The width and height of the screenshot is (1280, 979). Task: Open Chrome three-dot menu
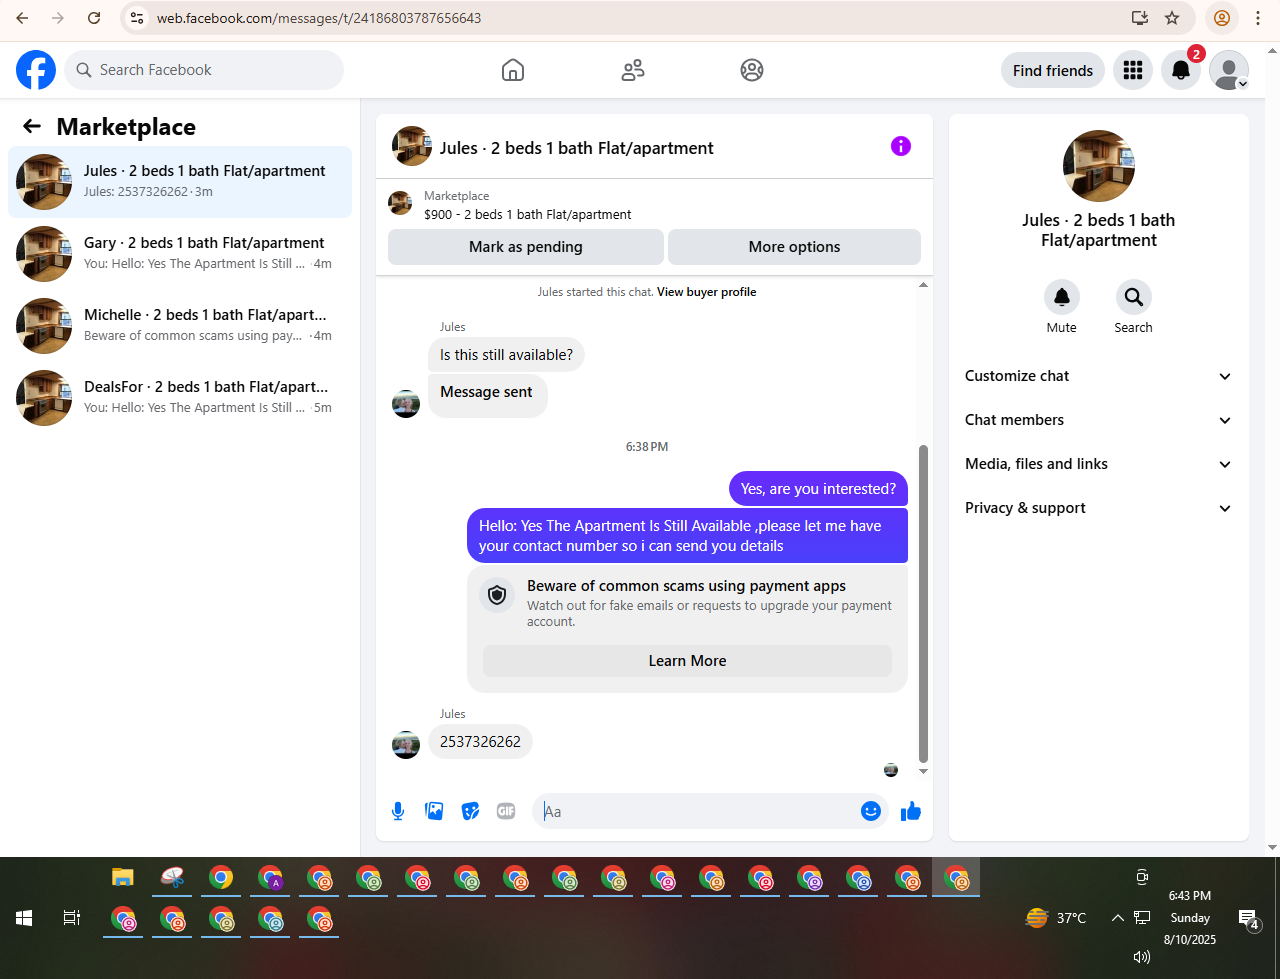pyautogui.click(x=1258, y=18)
